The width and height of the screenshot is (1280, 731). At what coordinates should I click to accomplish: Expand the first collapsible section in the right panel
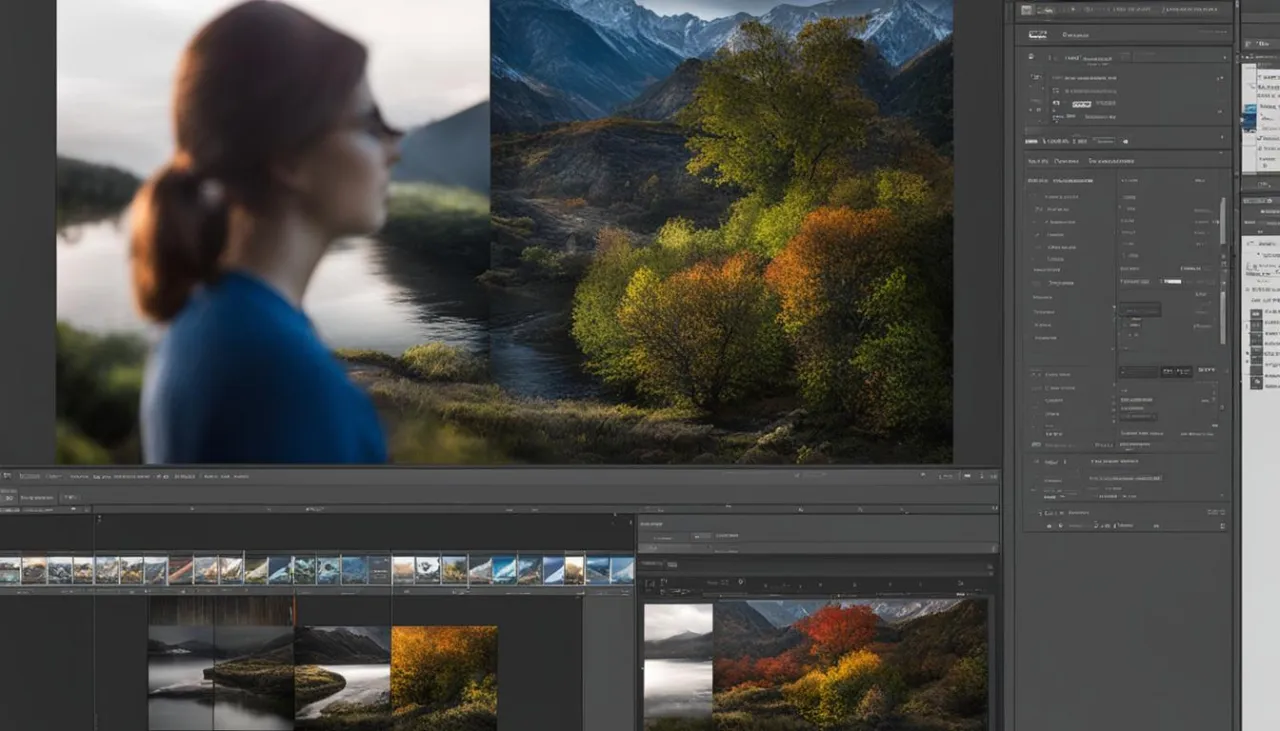1031,56
